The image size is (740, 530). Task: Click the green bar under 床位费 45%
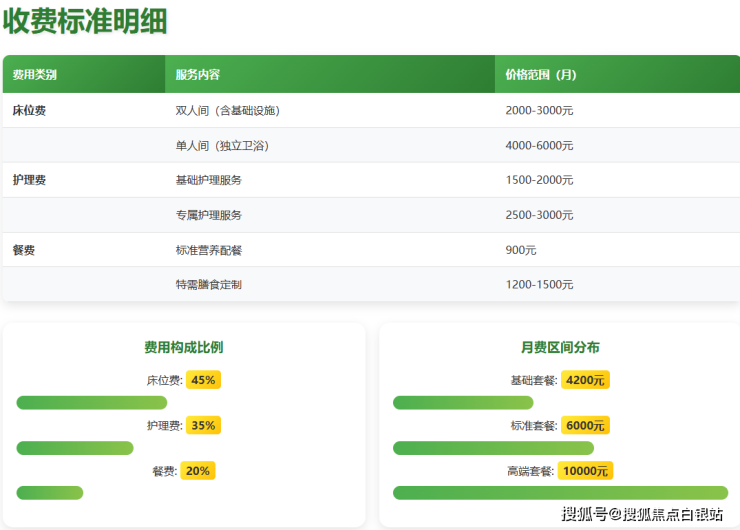(92, 403)
